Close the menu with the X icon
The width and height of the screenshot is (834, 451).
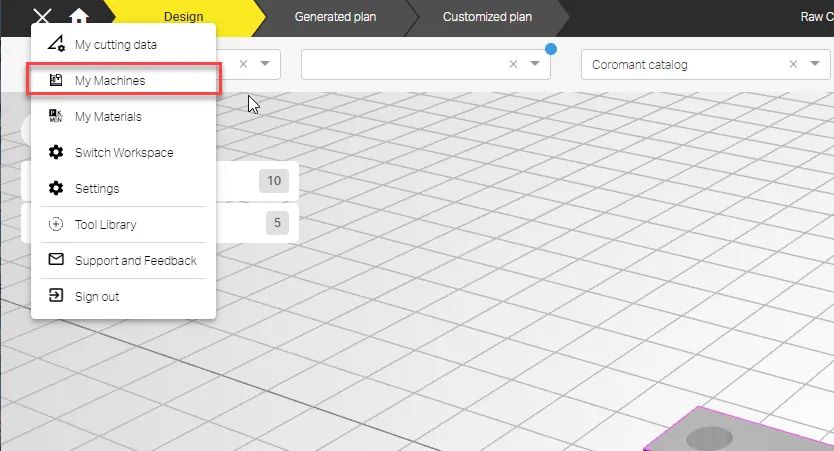(42, 17)
